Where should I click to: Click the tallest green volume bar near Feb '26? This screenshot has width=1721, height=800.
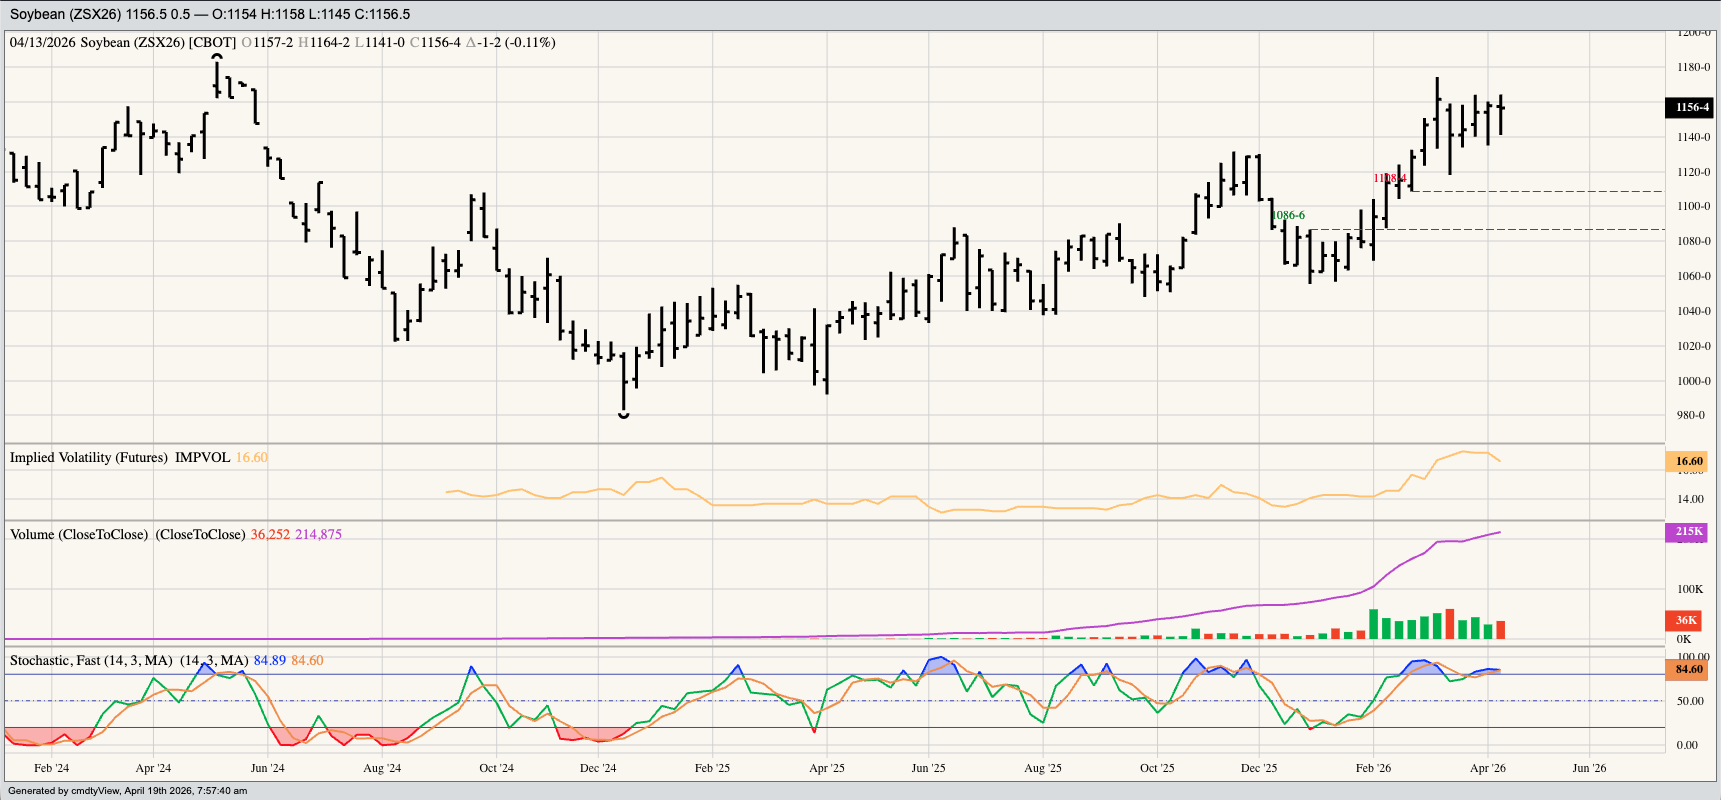click(1373, 624)
